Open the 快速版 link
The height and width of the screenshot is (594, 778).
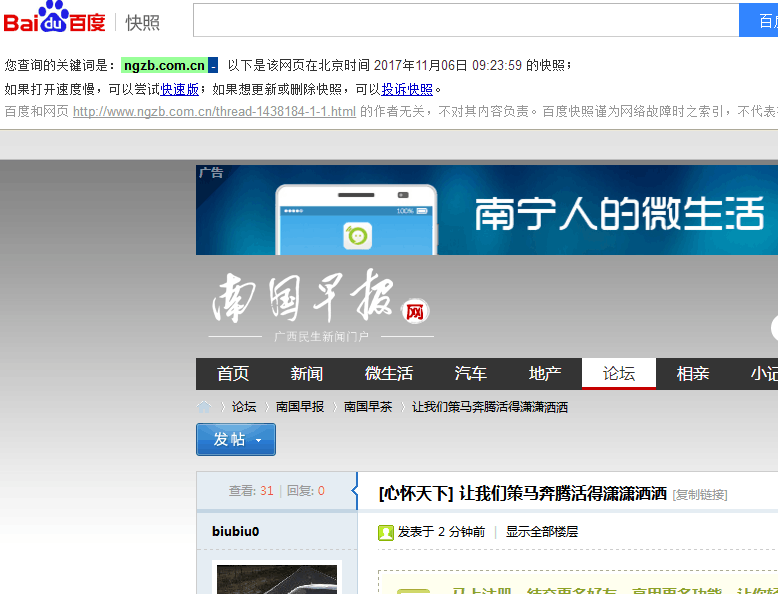(180, 89)
